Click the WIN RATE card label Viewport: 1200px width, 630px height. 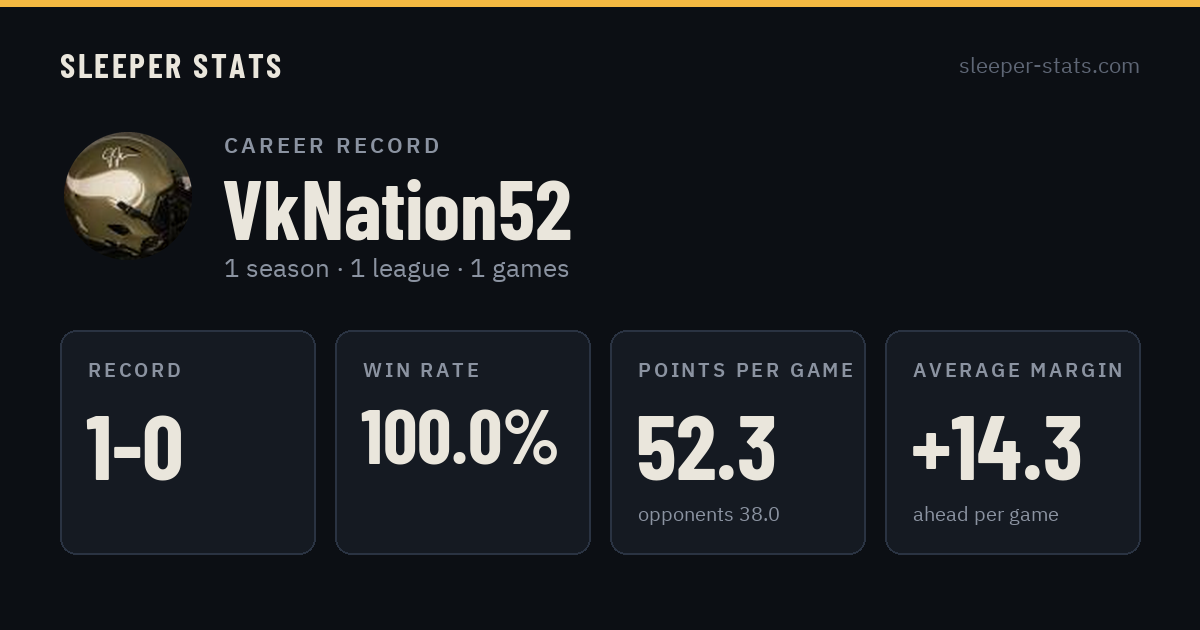point(422,370)
